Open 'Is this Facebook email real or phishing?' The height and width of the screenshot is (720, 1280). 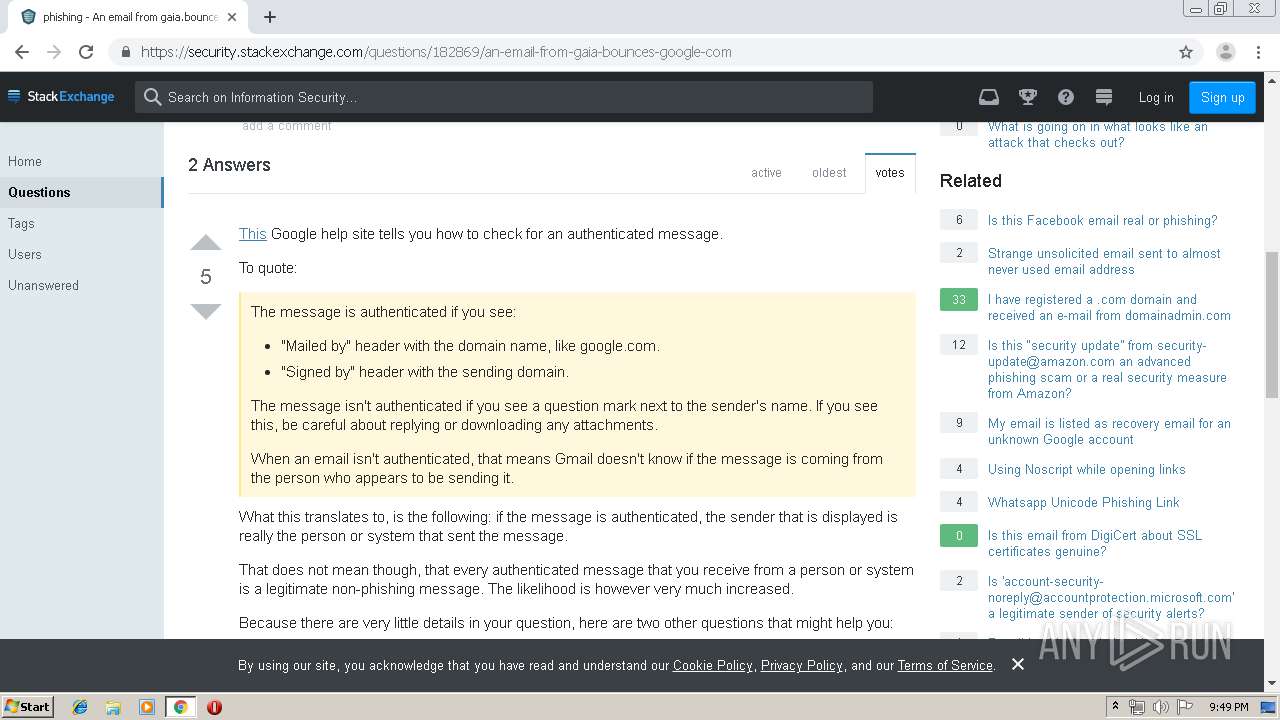[1102, 220]
